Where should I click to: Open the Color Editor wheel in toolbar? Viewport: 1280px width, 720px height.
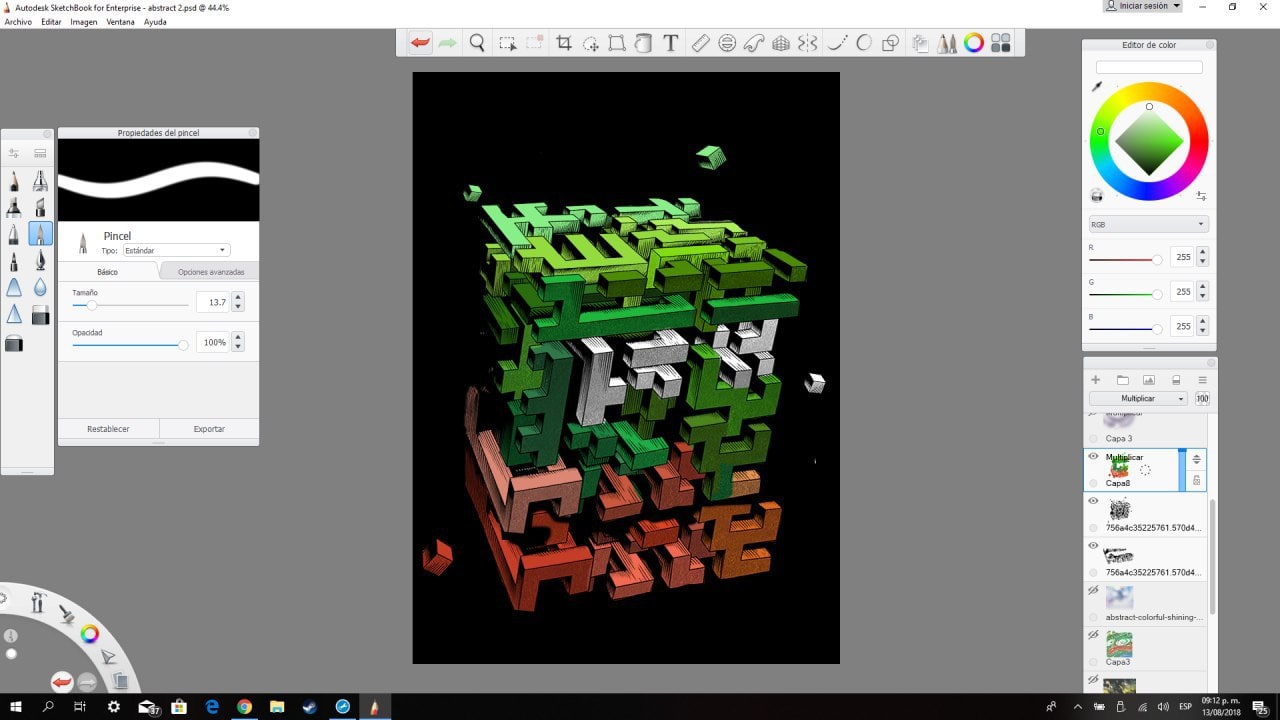point(974,43)
